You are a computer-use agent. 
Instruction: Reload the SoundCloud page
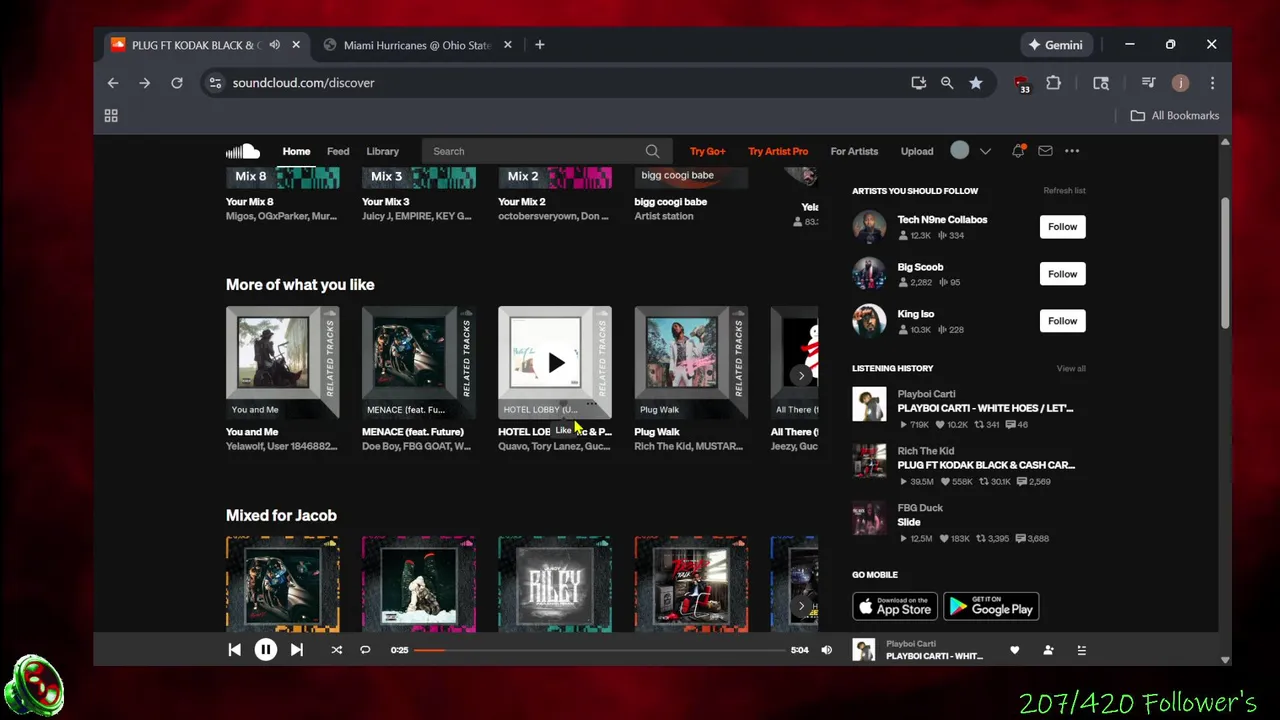tap(177, 83)
